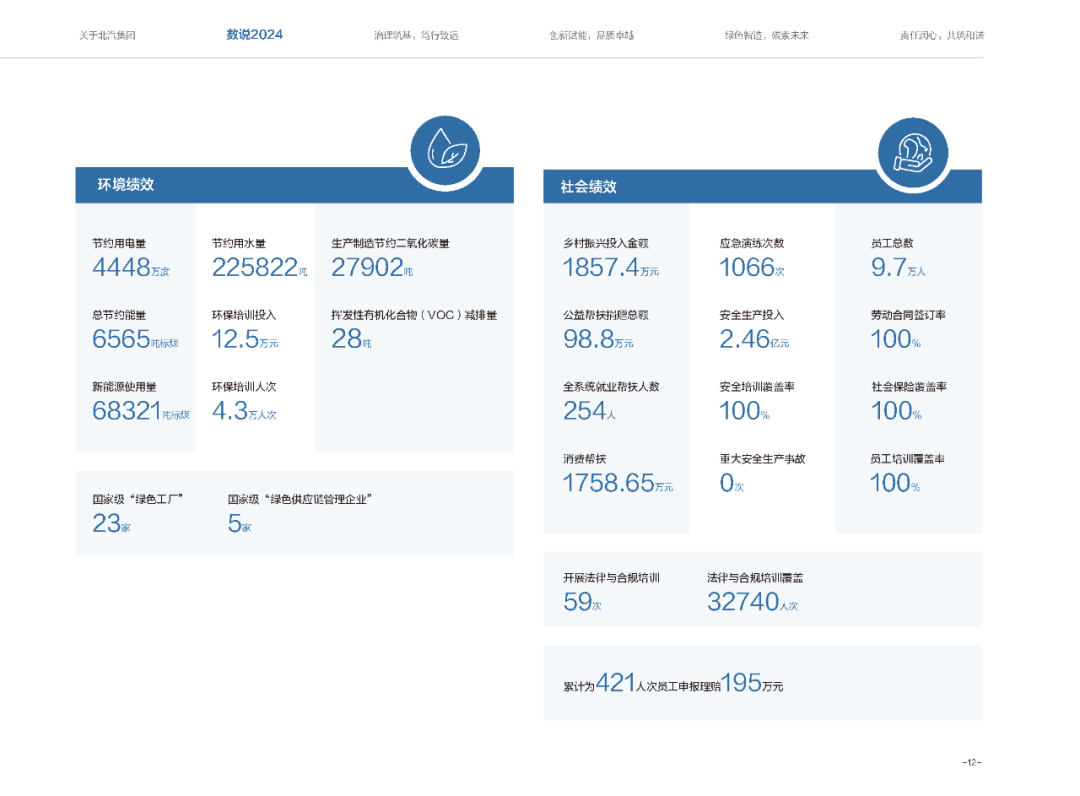Screen dimensions: 1080x796
Task: Click the 劳动合同签订率 label
Action: 908,315
